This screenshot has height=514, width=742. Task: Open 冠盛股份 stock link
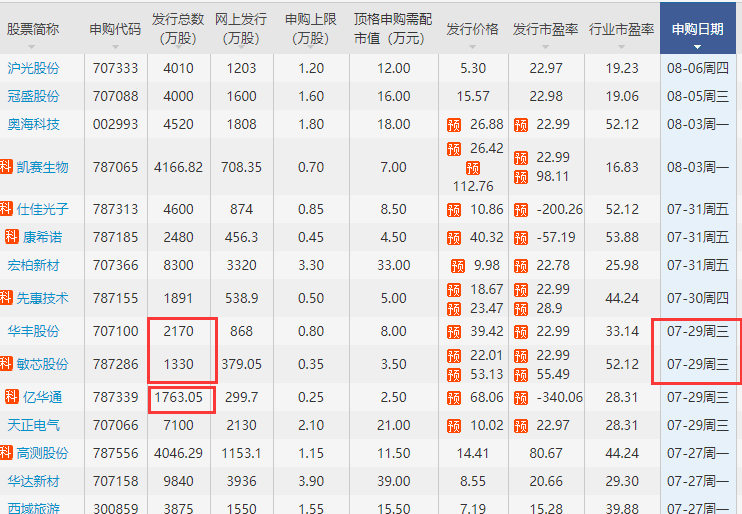coord(33,96)
